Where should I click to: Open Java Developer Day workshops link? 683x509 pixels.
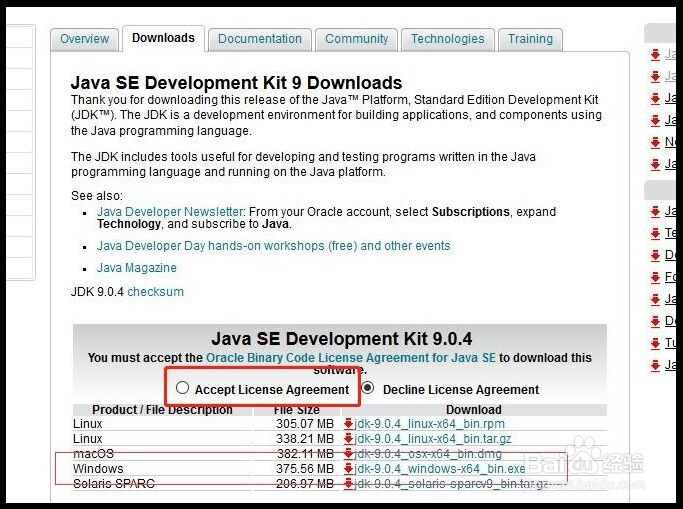coord(274,246)
